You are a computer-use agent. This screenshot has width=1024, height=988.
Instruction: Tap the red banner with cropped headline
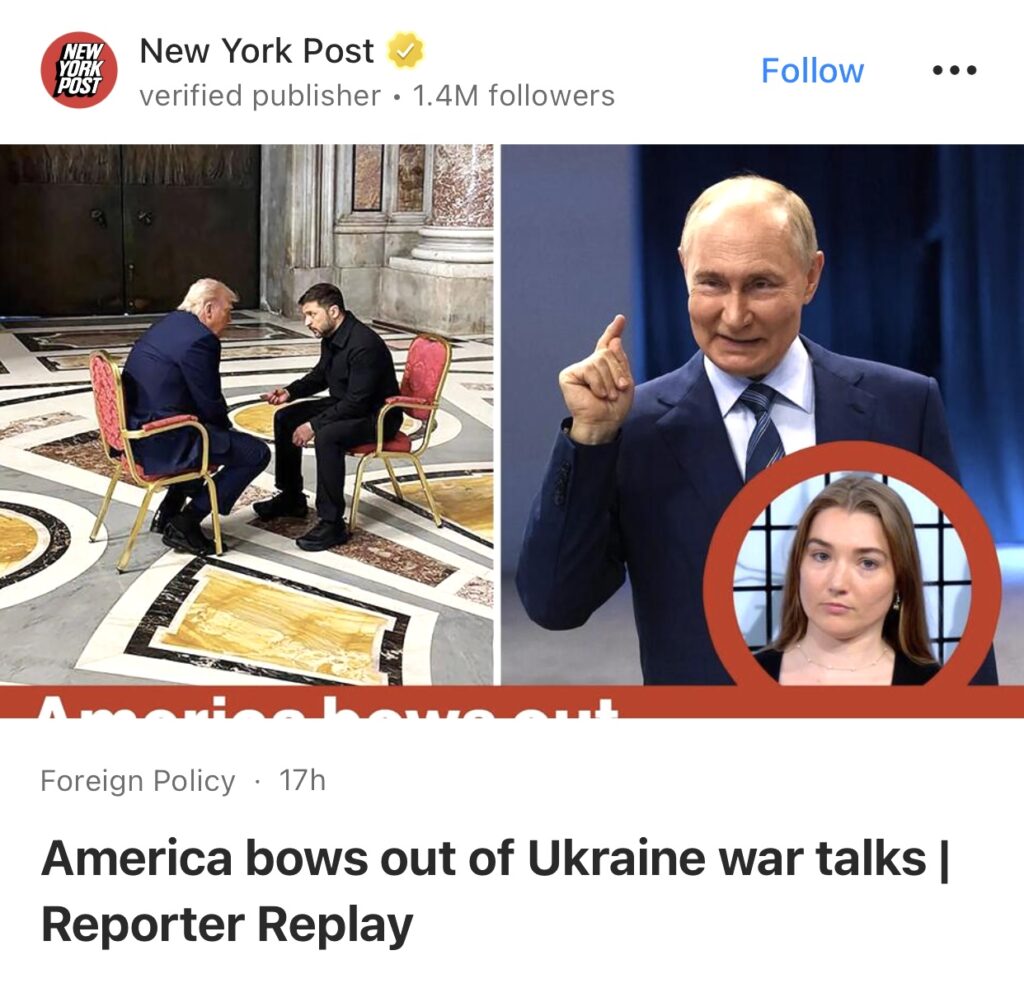(x=512, y=701)
